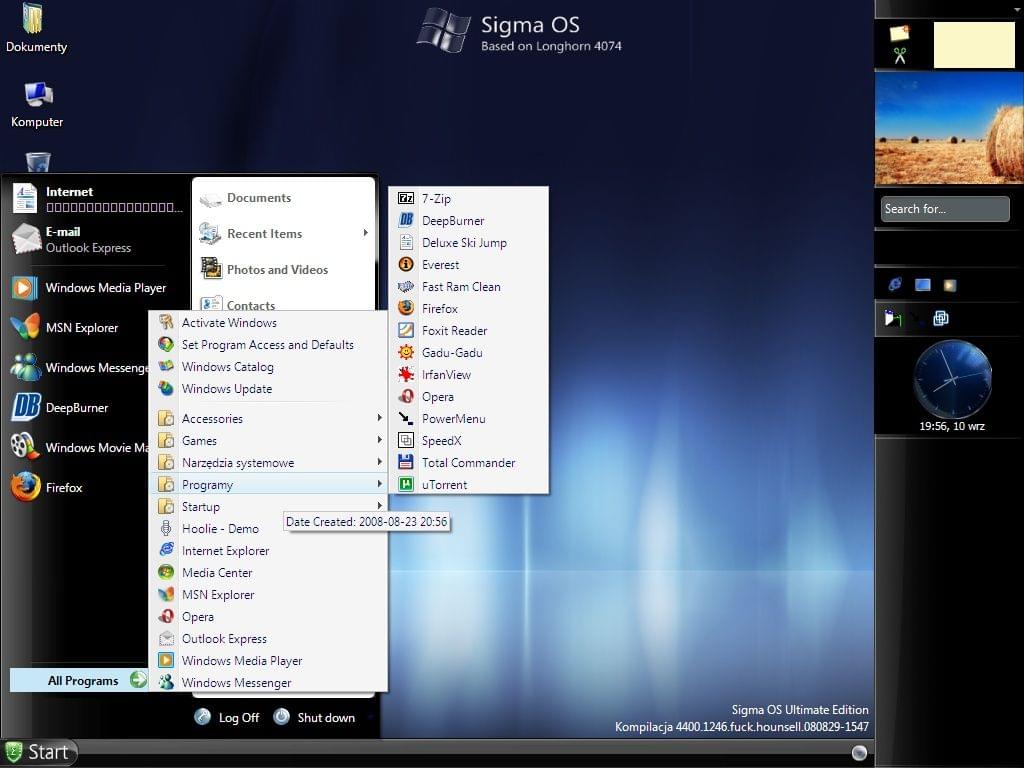
Task: Click Show Desktop sidebar quick launch icon
Action: click(923, 285)
